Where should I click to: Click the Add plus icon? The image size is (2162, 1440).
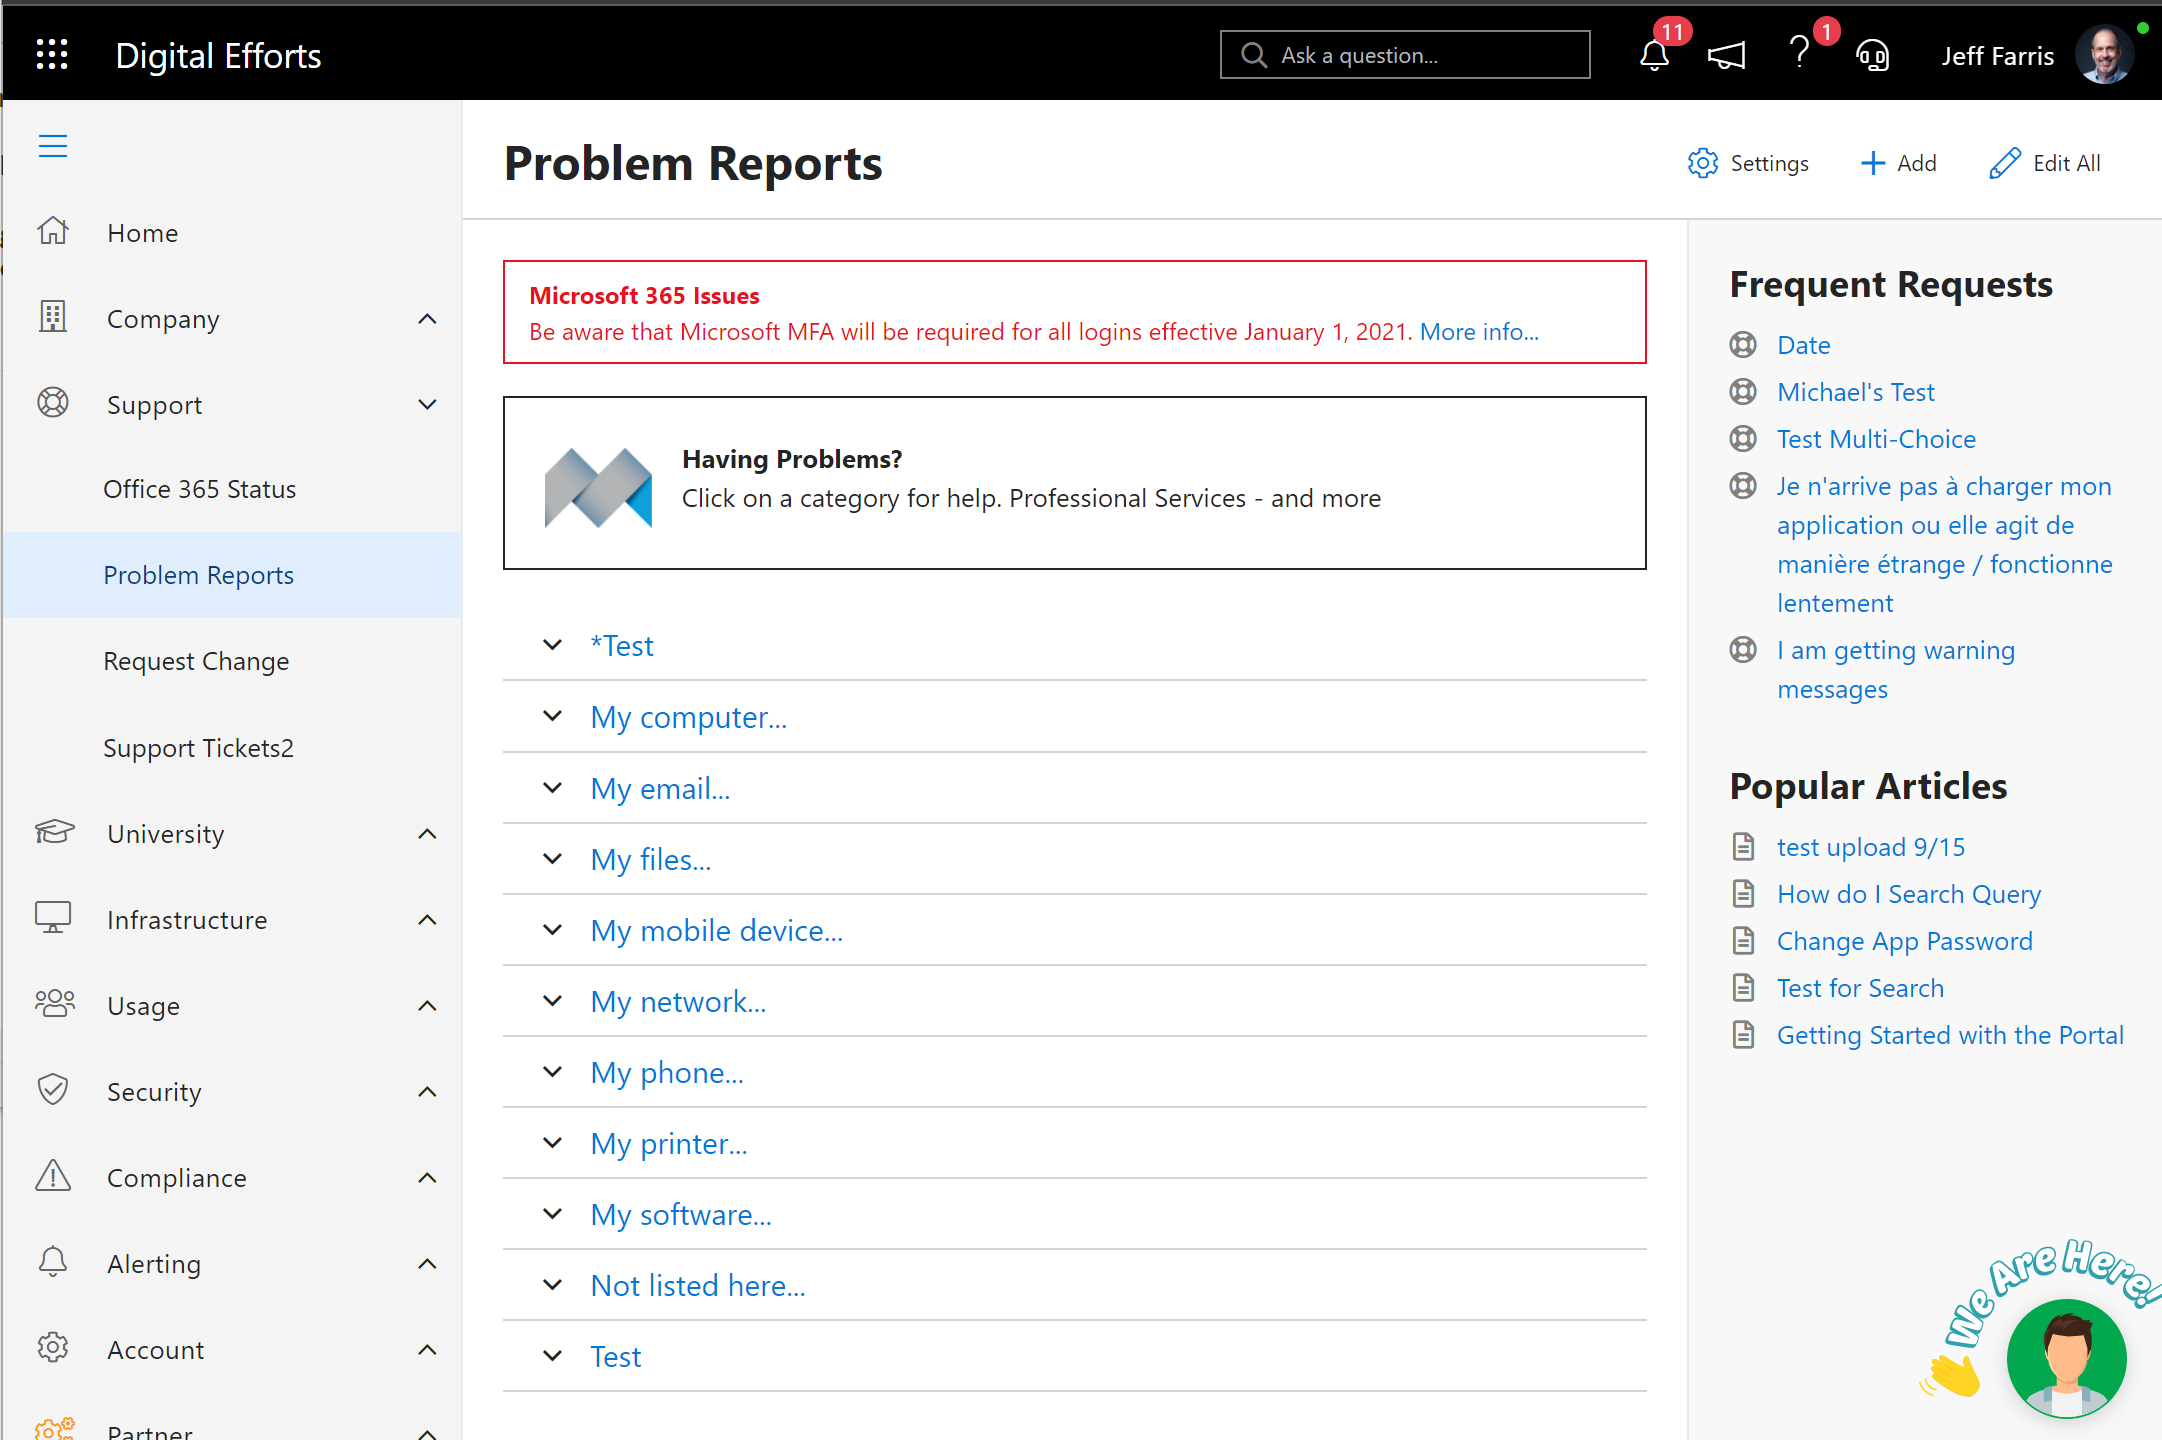1872,163
